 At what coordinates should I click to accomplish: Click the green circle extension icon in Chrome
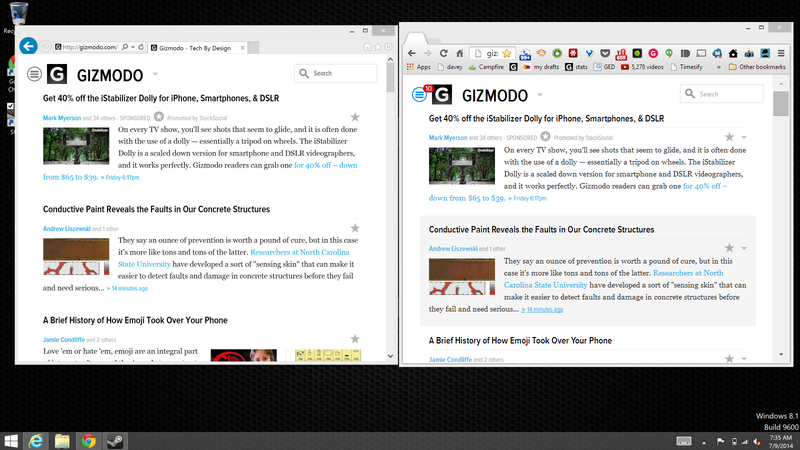coord(557,53)
